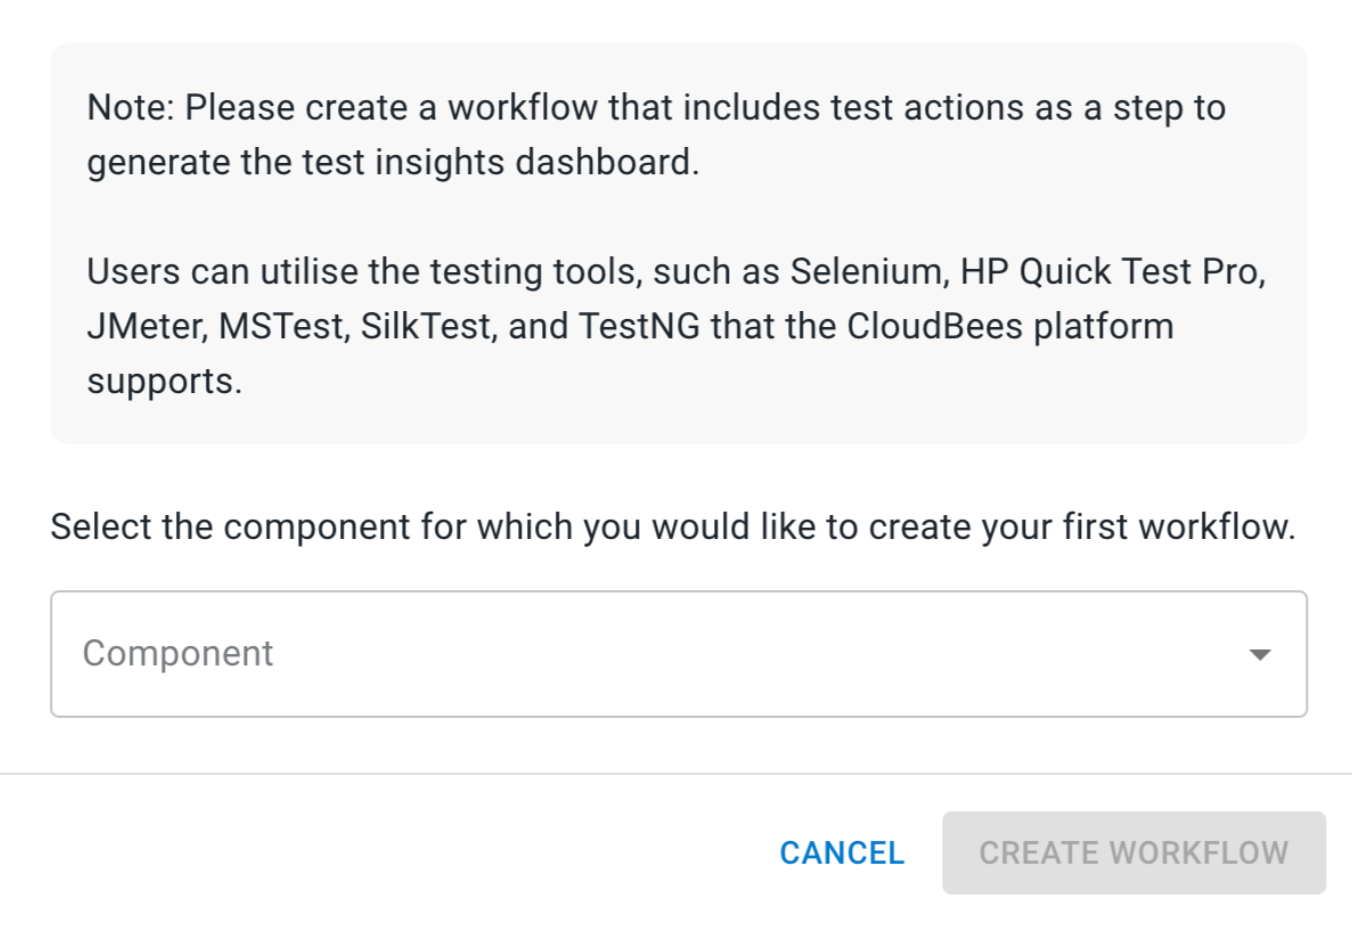Click the disabled Create Workflow control

[1133, 852]
